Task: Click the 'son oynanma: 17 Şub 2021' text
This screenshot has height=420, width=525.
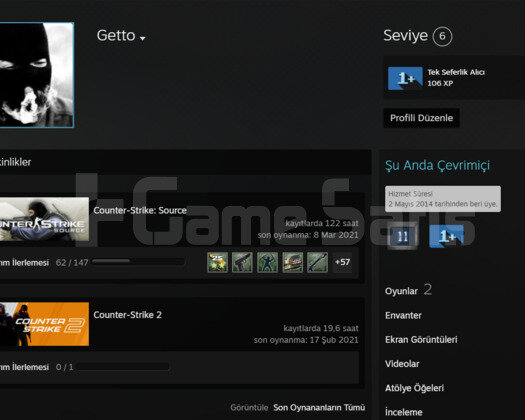Action: click(x=306, y=340)
